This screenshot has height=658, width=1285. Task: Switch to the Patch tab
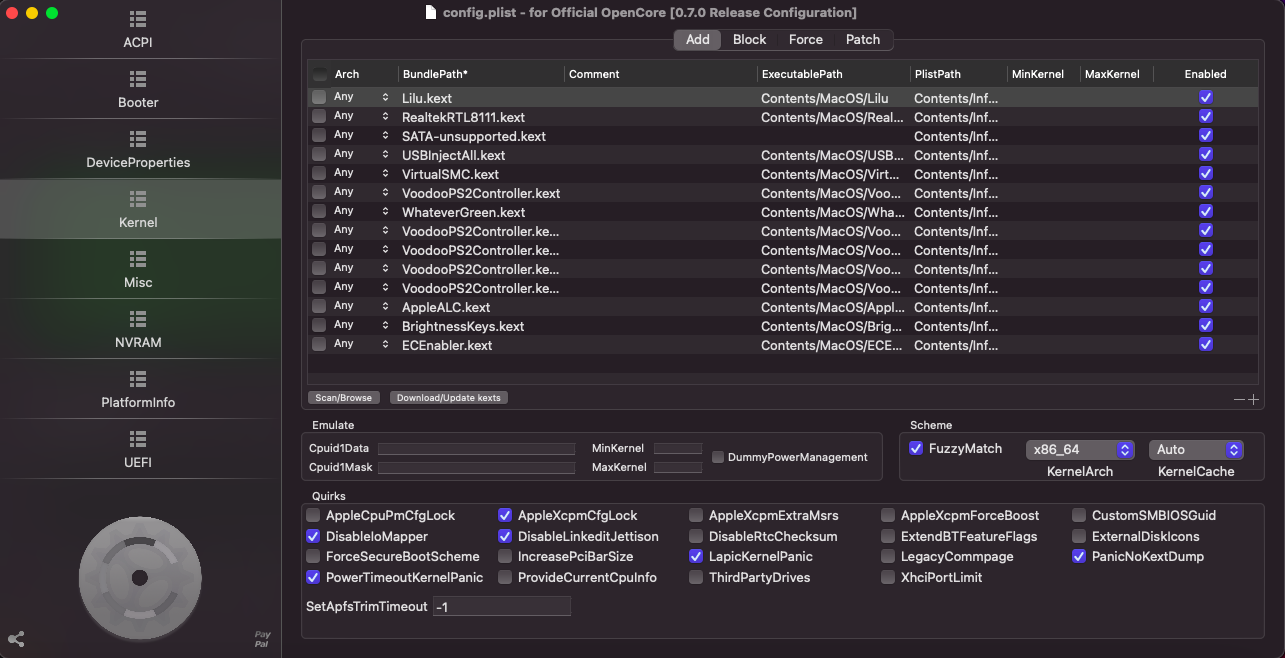coord(862,40)
